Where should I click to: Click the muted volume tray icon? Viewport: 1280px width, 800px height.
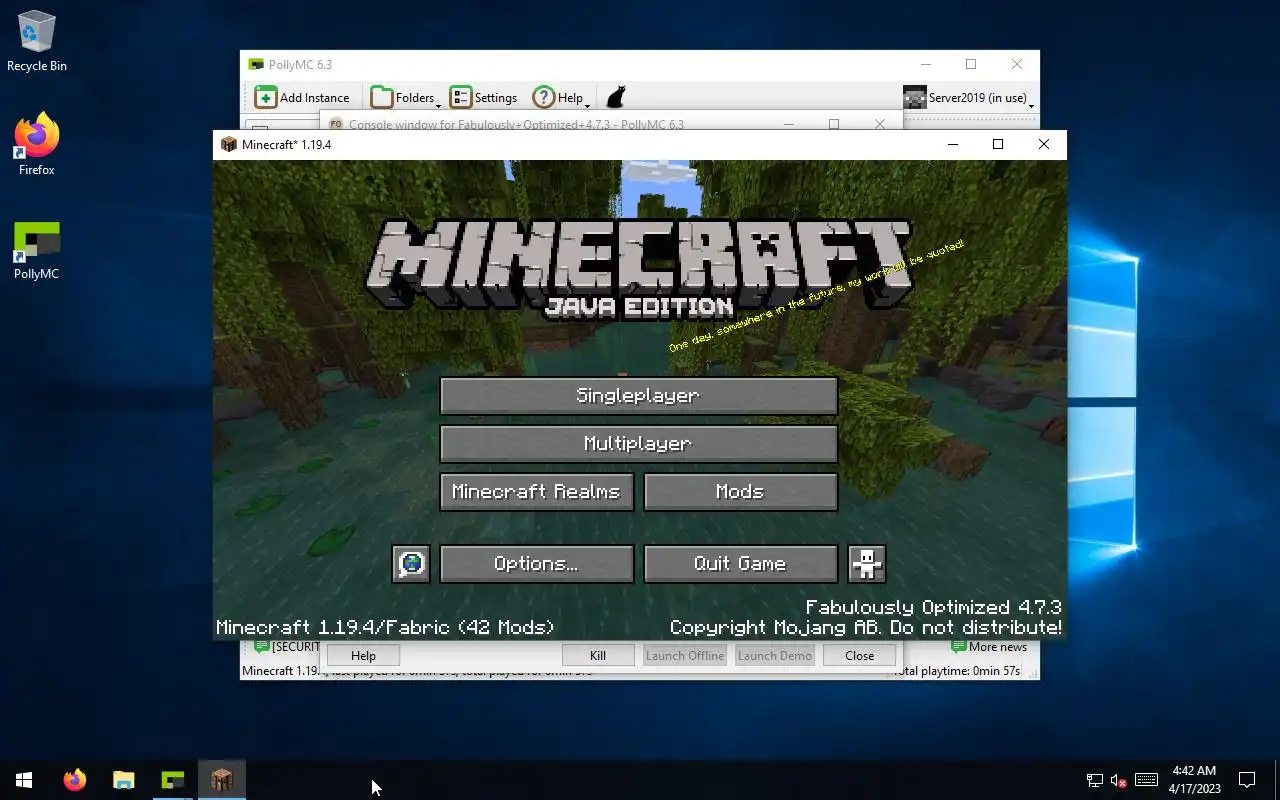click(1120, 780)
